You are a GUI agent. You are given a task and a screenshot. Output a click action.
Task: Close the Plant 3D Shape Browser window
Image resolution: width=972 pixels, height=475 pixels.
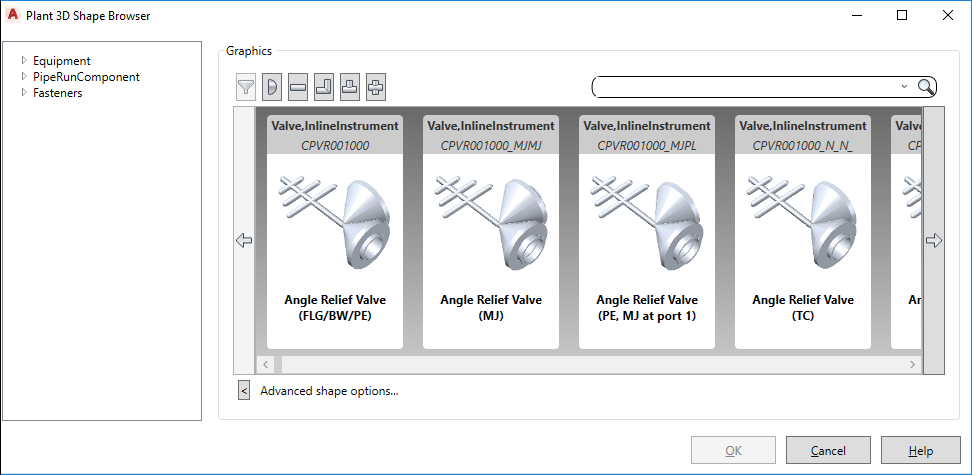pos(947,16)
